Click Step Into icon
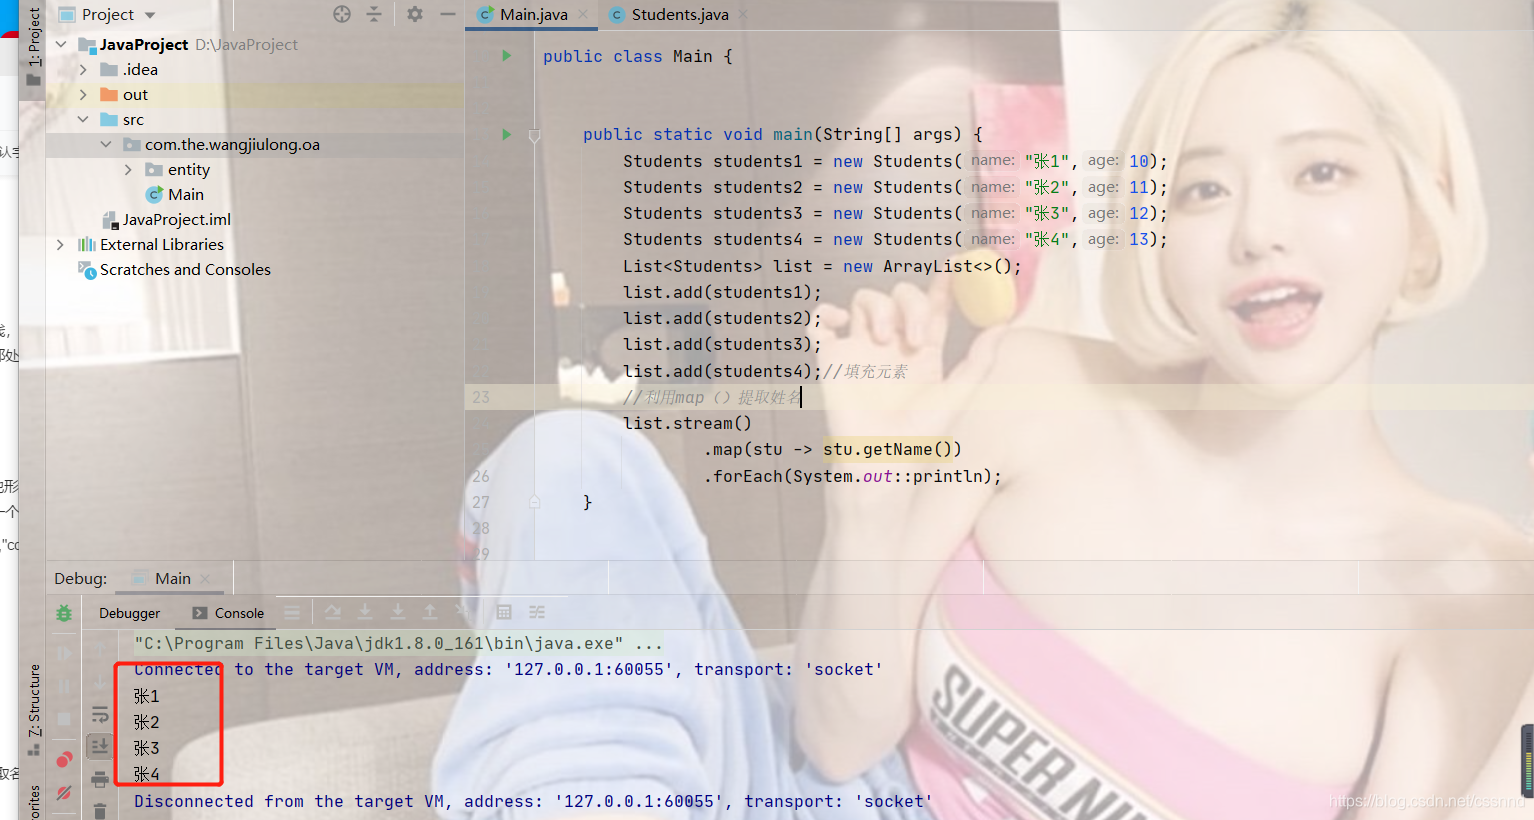Viewport: 1534px width, 820px height. pyautogui.click(x=365, y=612)
